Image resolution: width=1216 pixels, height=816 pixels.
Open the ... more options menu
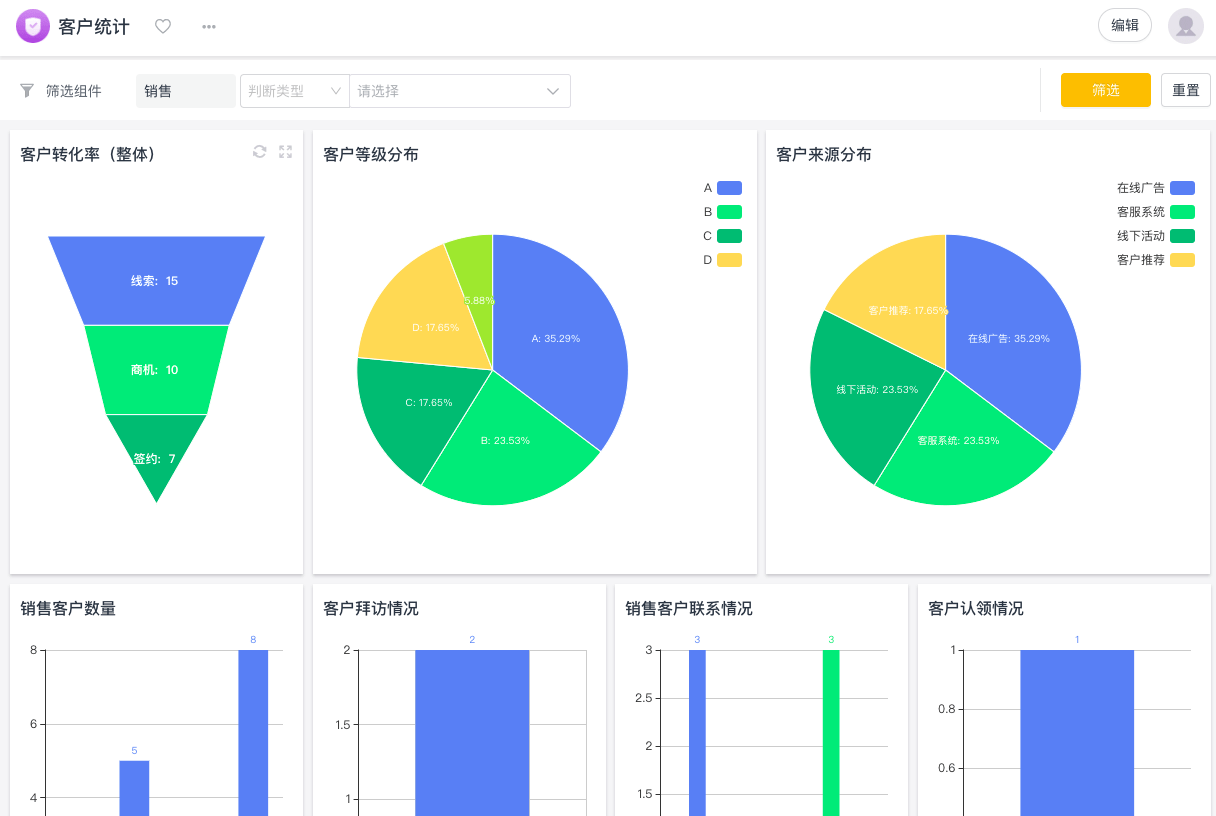pyautogui.click(x=208, y=26)
